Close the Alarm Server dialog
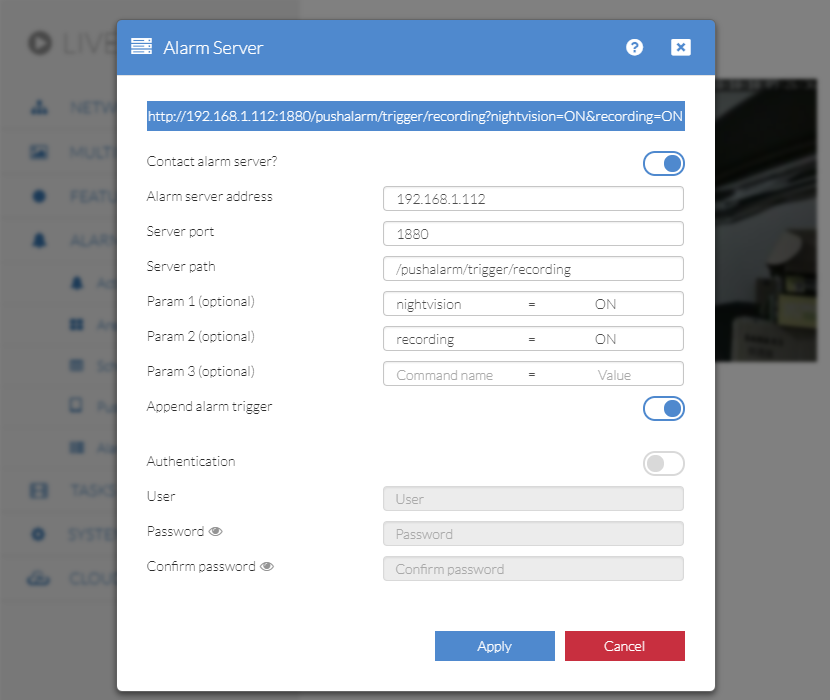Image resolution: width=830 pixels, height=700 pixels. click(680, 47)
